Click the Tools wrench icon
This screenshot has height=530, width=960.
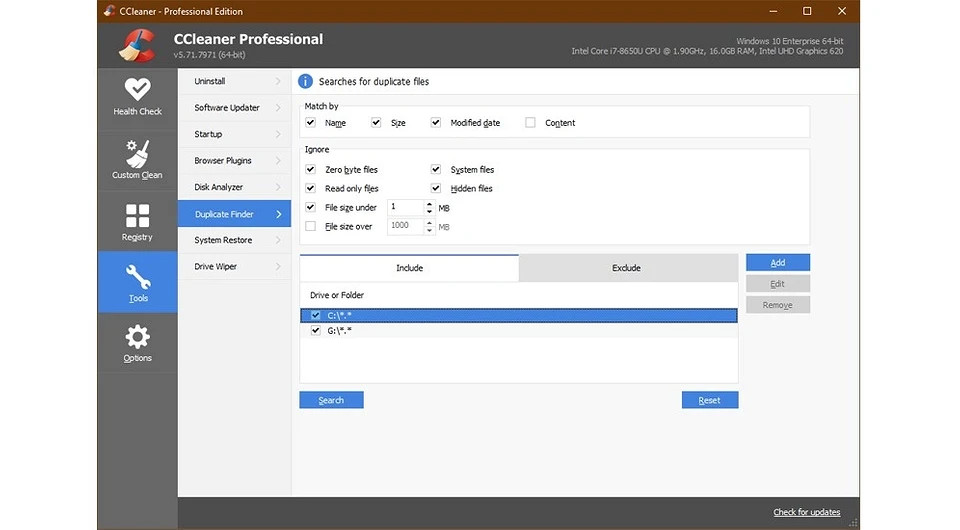tap(137, 276)
